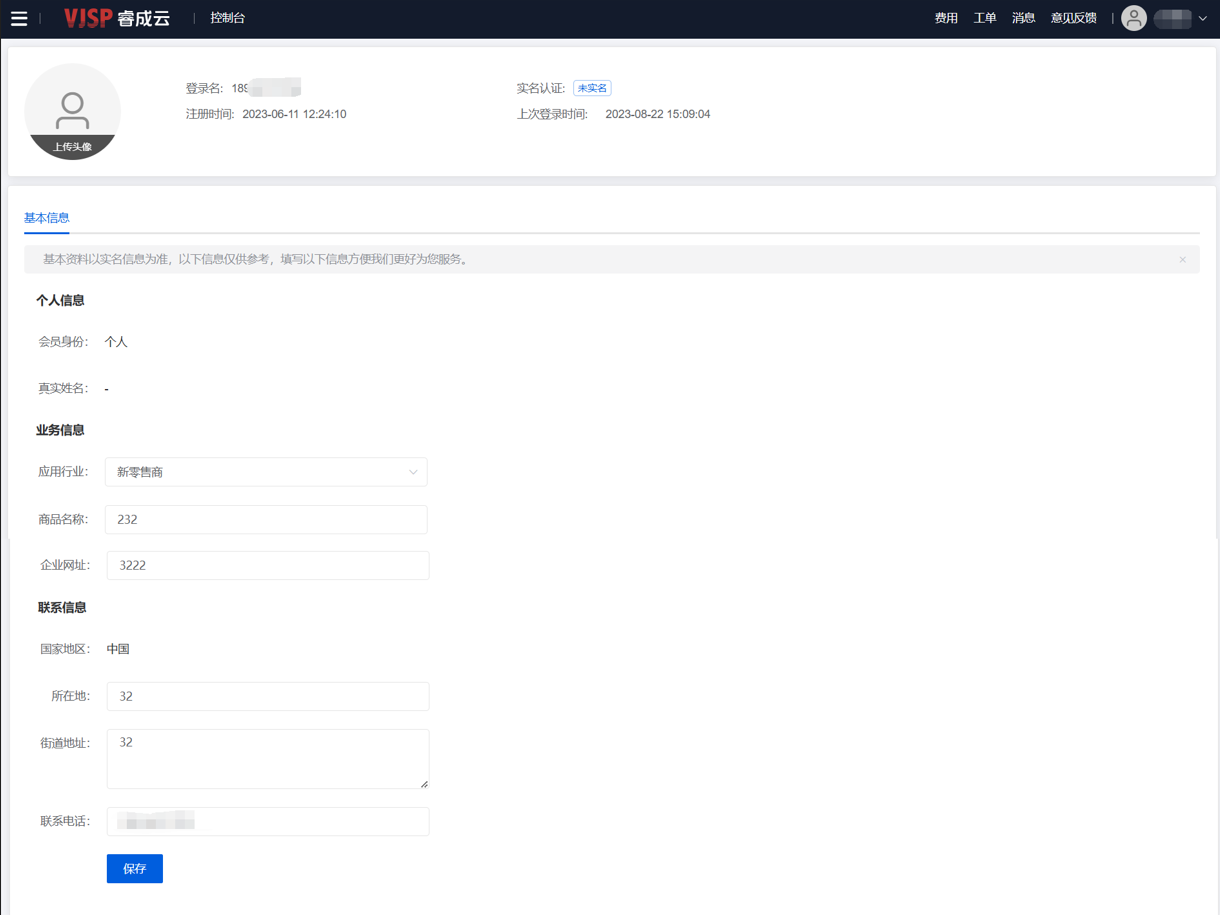The width and height of the screenshot is (1220, 915).
Task: Open the hamburger menu icon
Action: 19,18
